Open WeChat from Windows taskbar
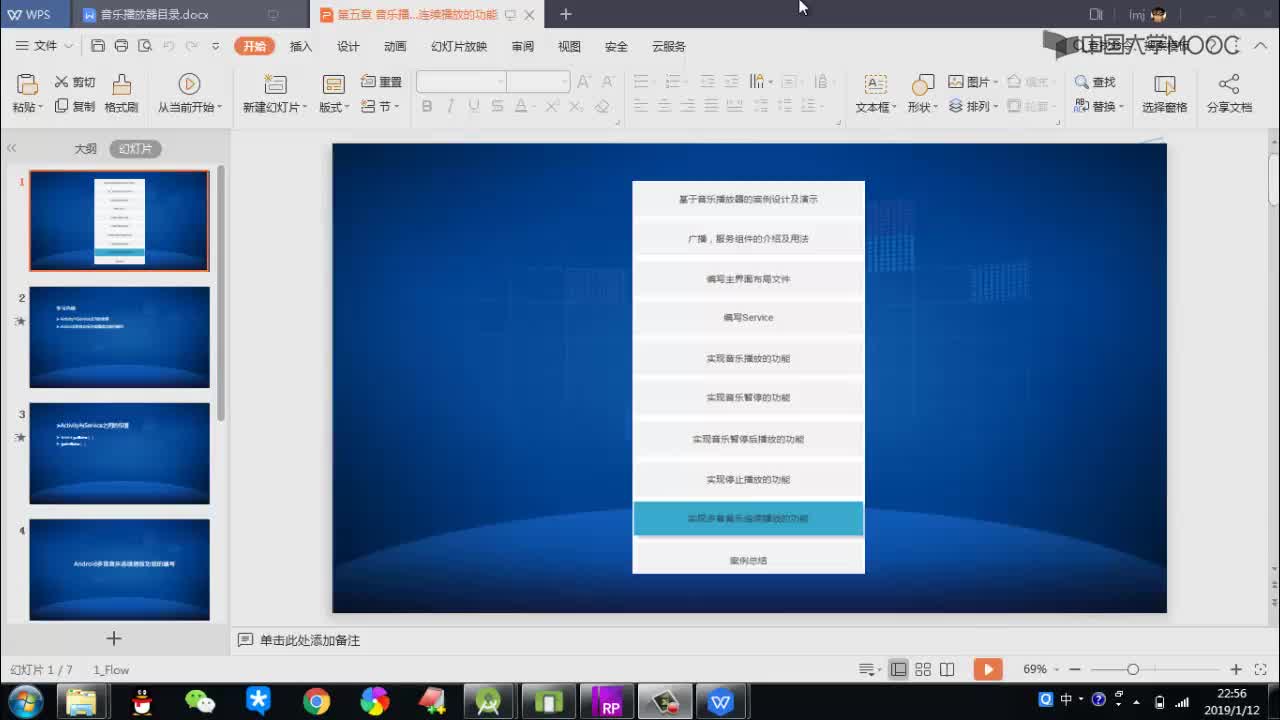This screenshot has width=1280, height=720. (x=200, y=702)
